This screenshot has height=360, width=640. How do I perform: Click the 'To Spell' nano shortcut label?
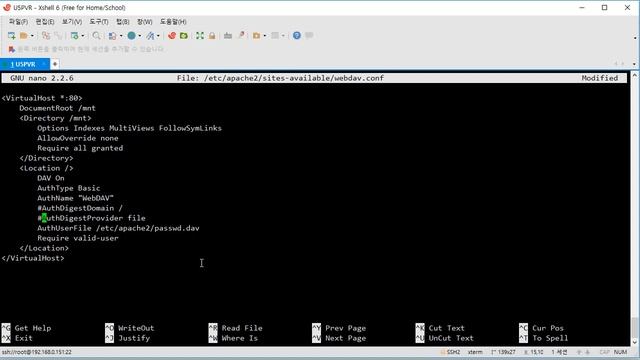[550, 338]
